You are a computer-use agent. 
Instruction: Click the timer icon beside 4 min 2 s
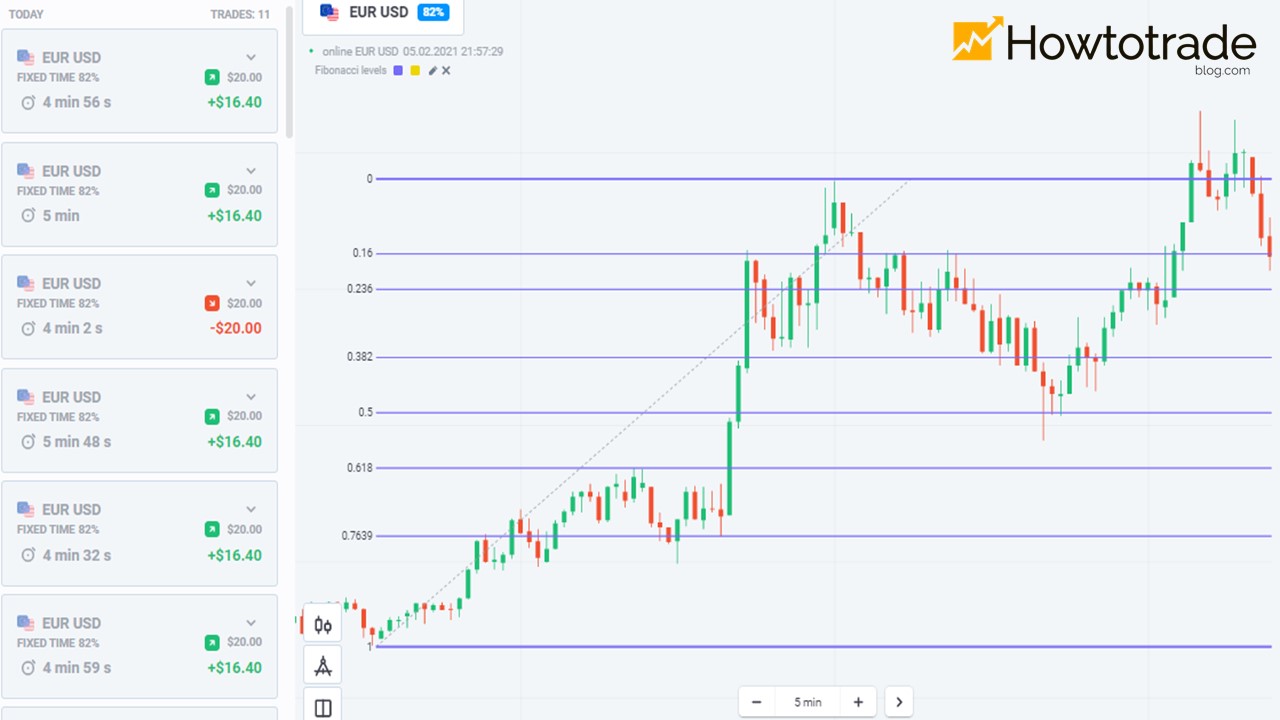(x=28, y=328)
